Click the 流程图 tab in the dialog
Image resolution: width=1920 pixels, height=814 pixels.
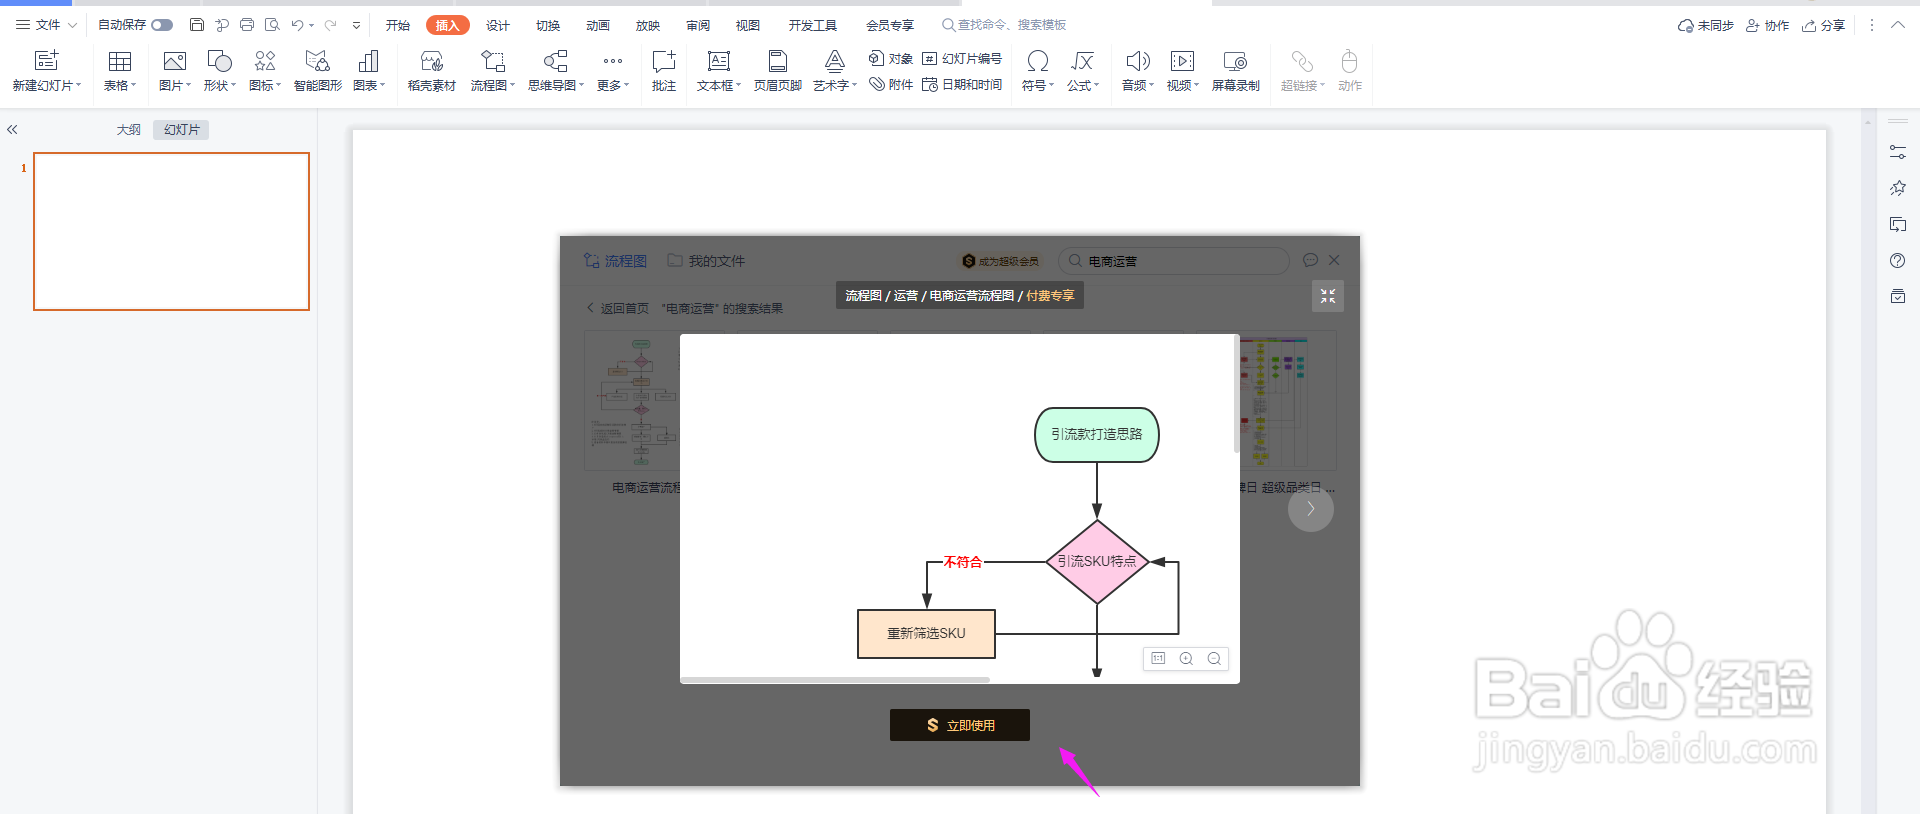616,261
